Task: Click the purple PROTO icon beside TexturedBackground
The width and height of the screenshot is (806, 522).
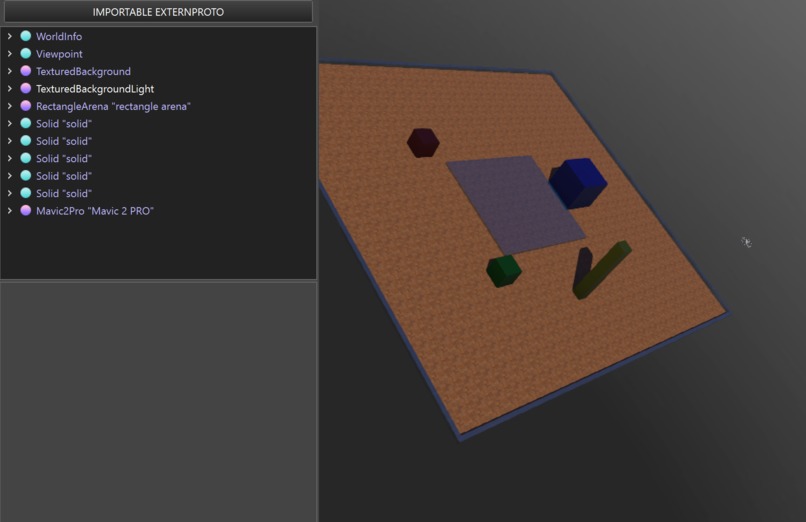Action: point(26,71)
